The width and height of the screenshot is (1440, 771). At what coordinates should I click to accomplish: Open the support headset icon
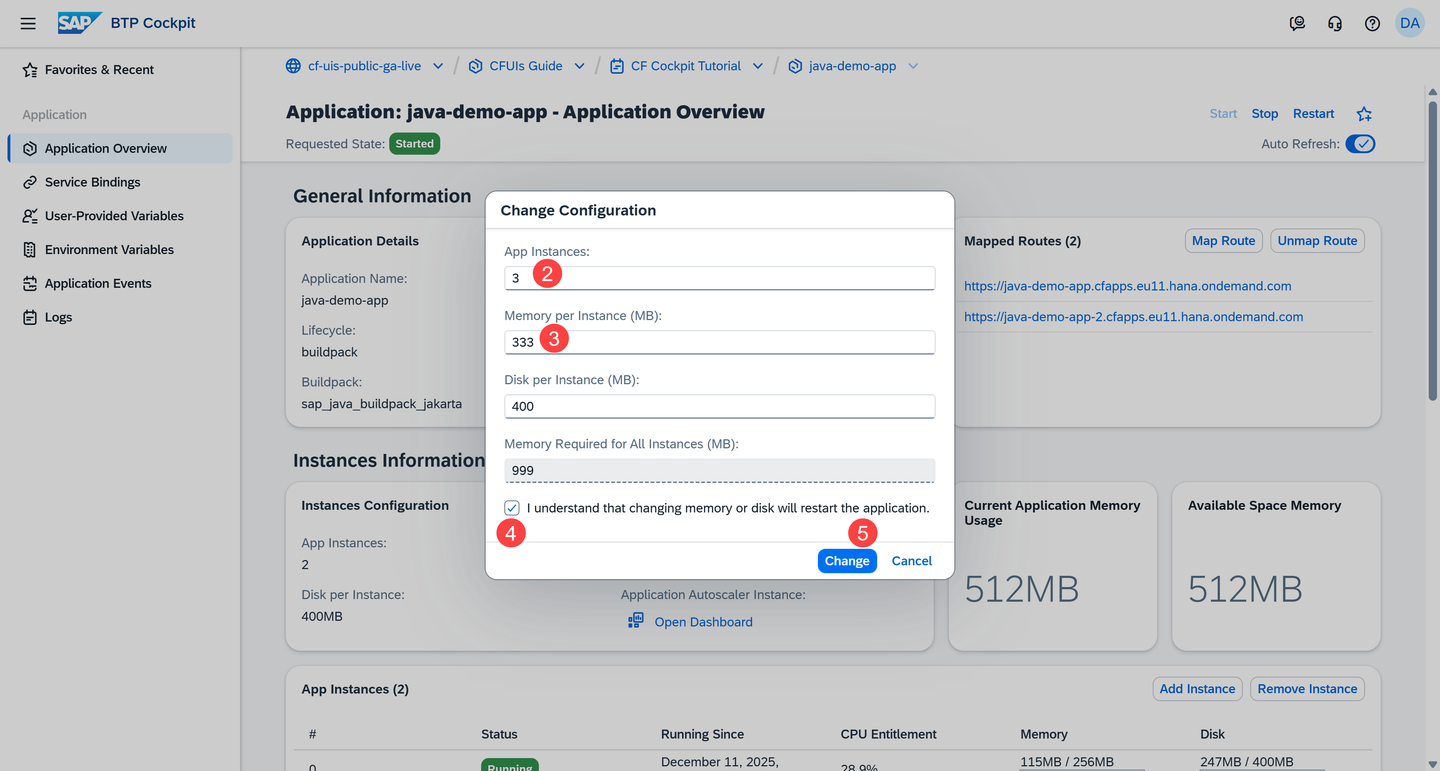click(1334, 23)
